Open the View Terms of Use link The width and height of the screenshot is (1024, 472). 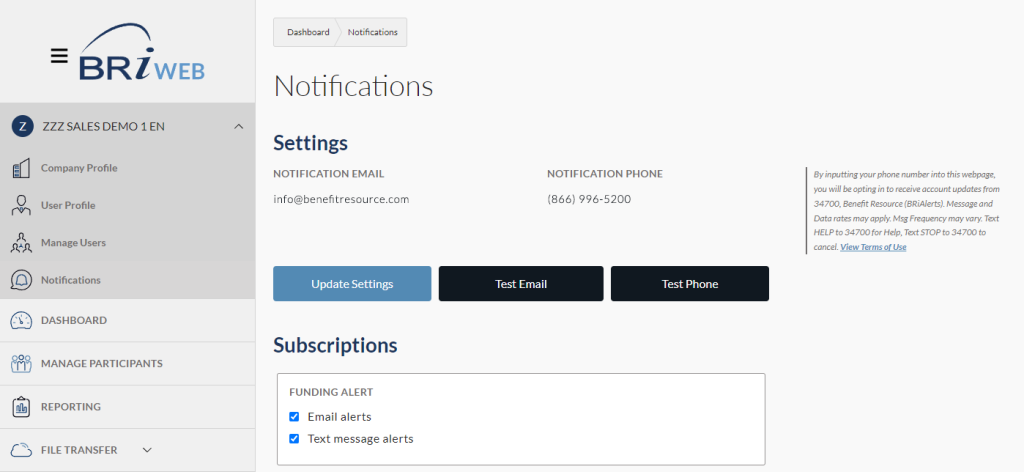(873, 247)
